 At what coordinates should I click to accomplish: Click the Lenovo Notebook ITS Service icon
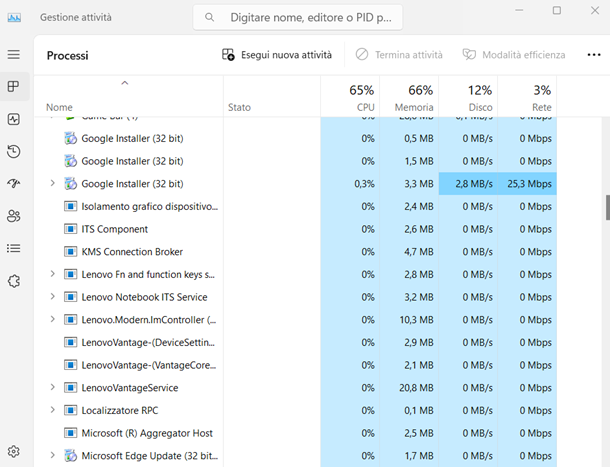[70, 297]
